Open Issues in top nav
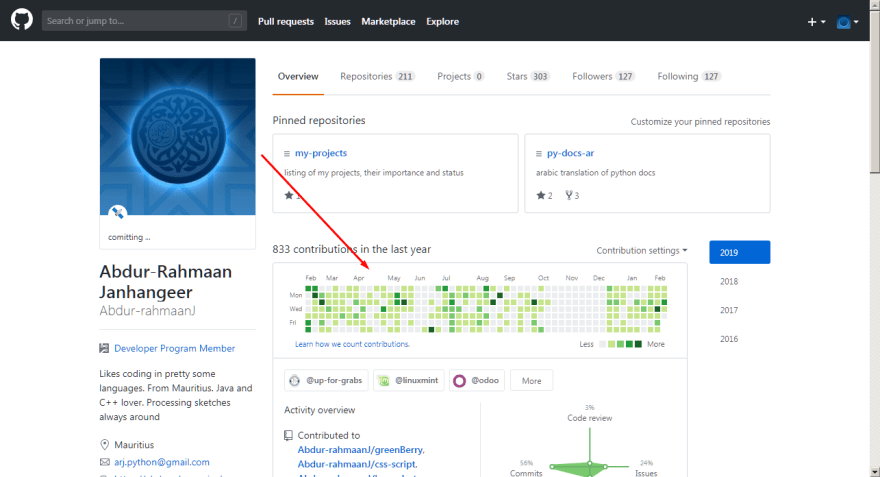This screenshot has width=880, height=477. [337, 21]
